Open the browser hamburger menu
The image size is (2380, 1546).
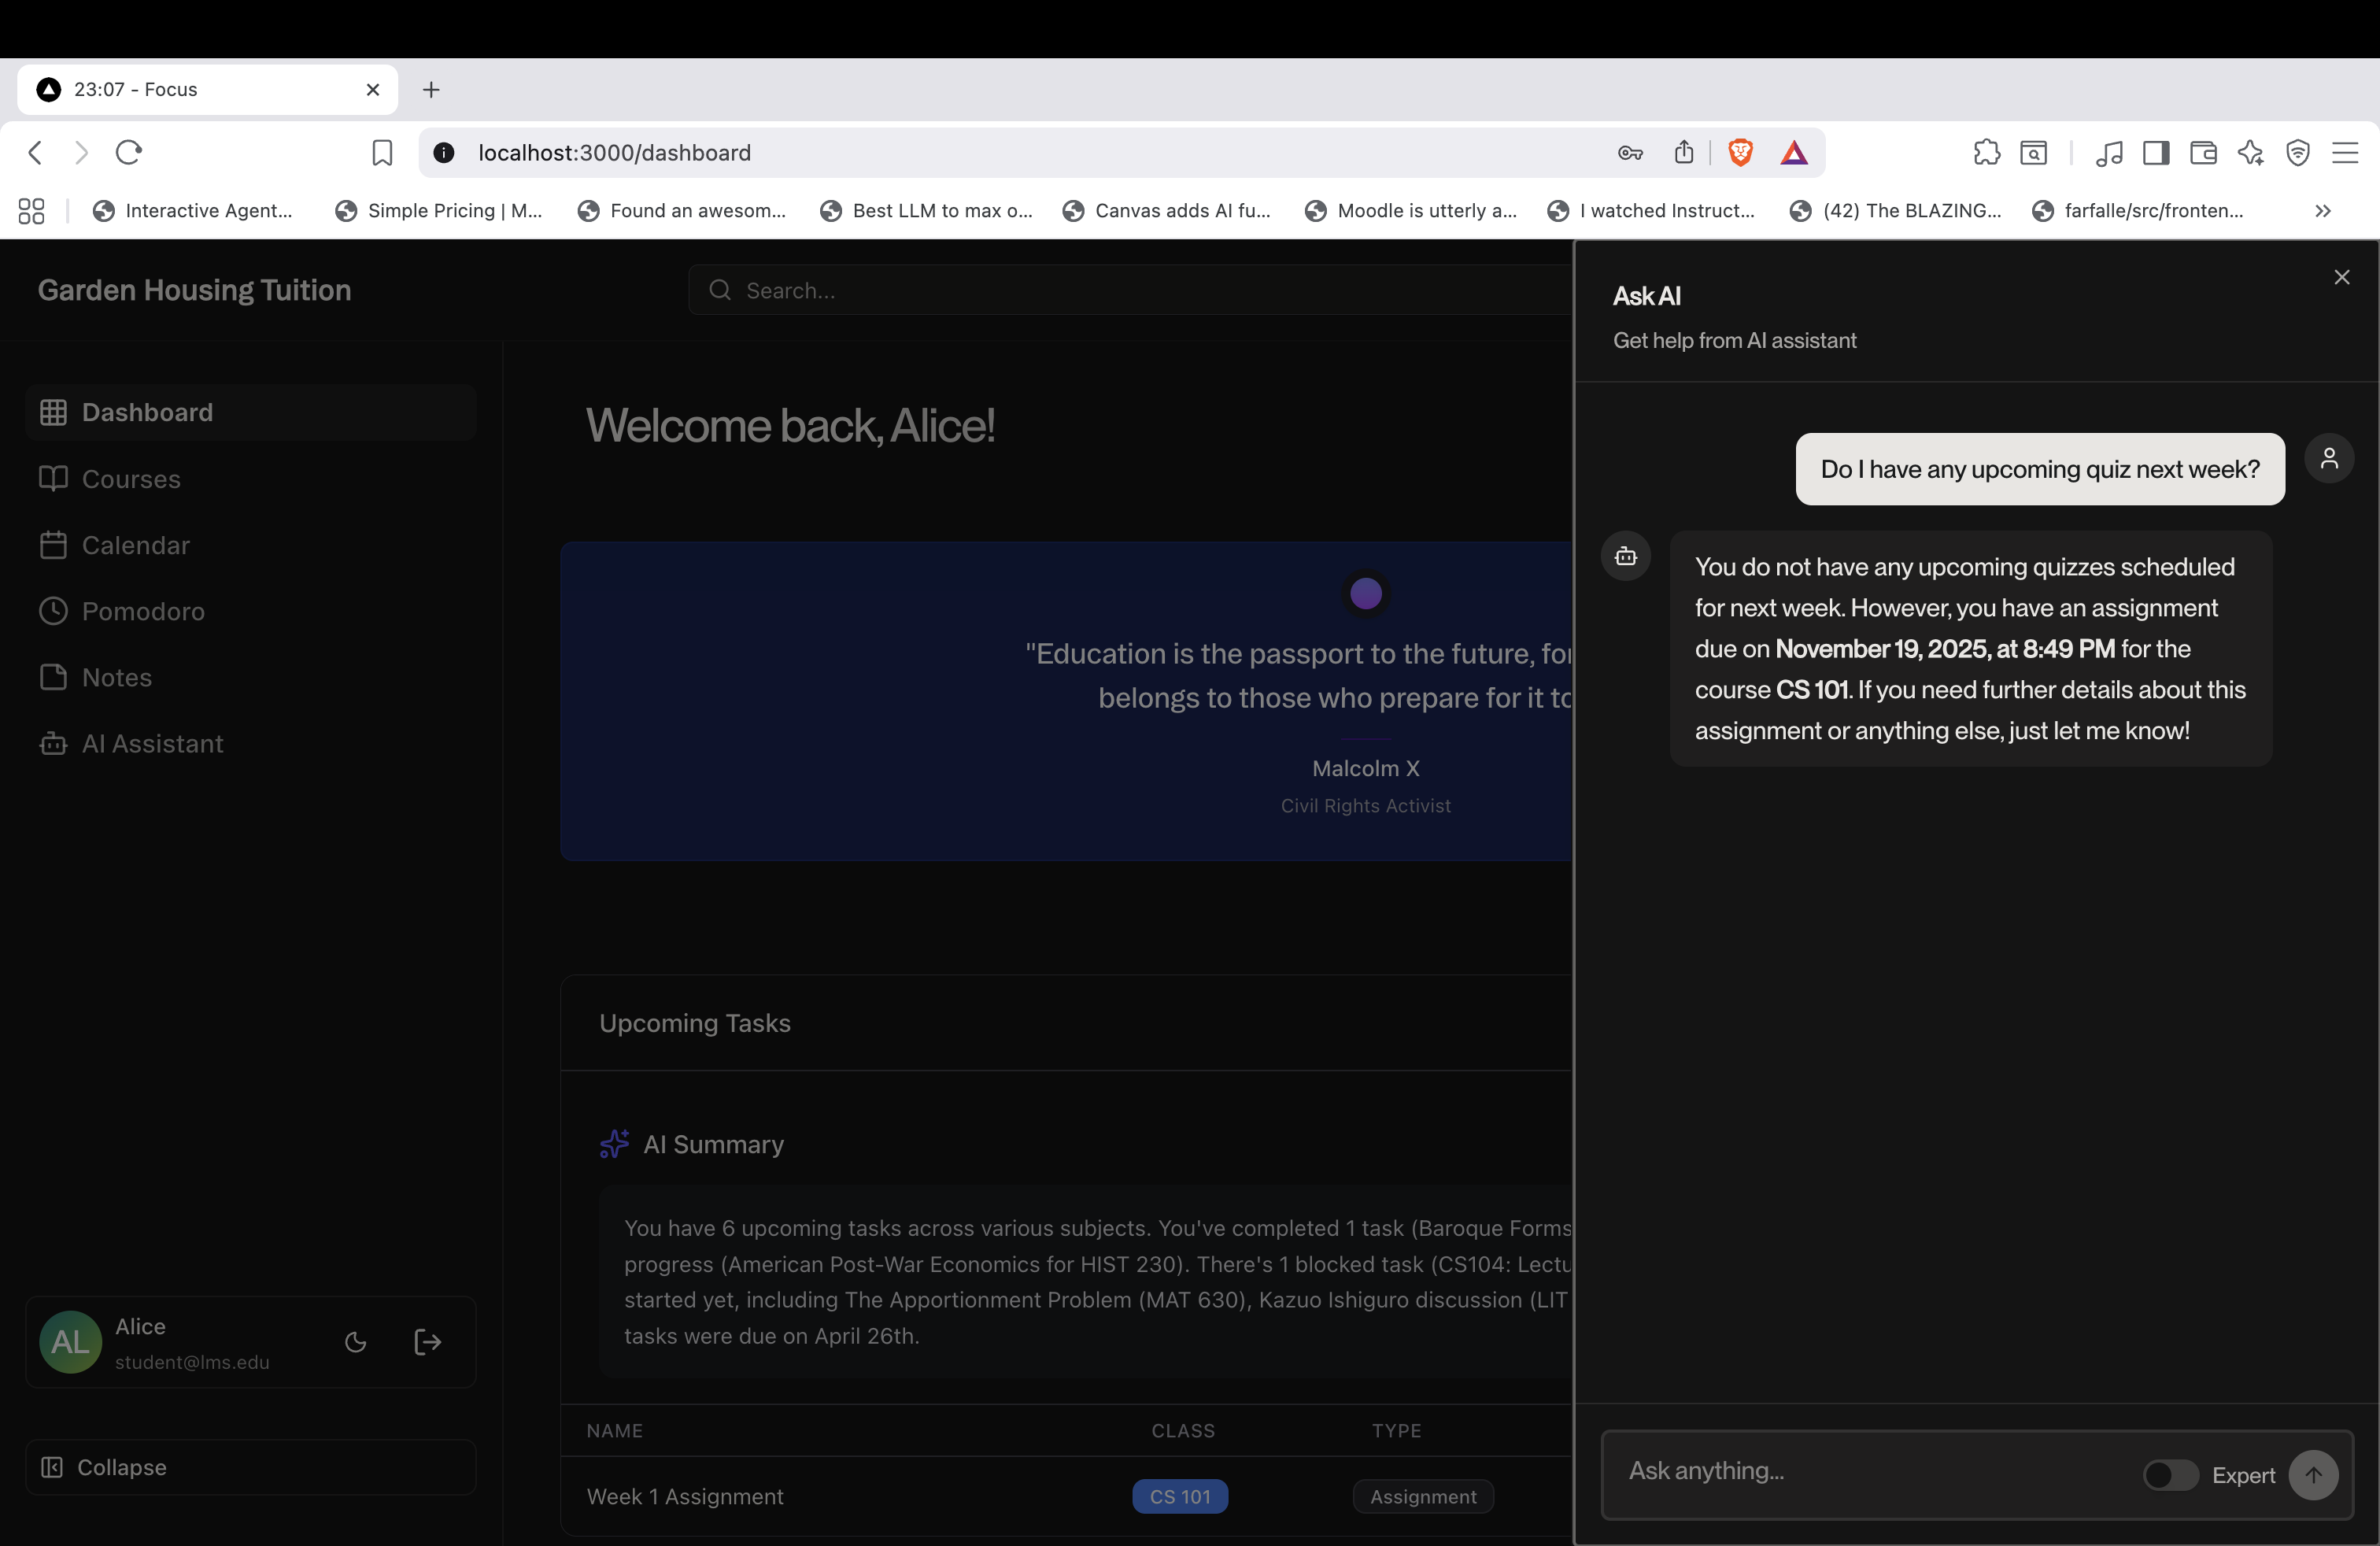point(2345,152)
